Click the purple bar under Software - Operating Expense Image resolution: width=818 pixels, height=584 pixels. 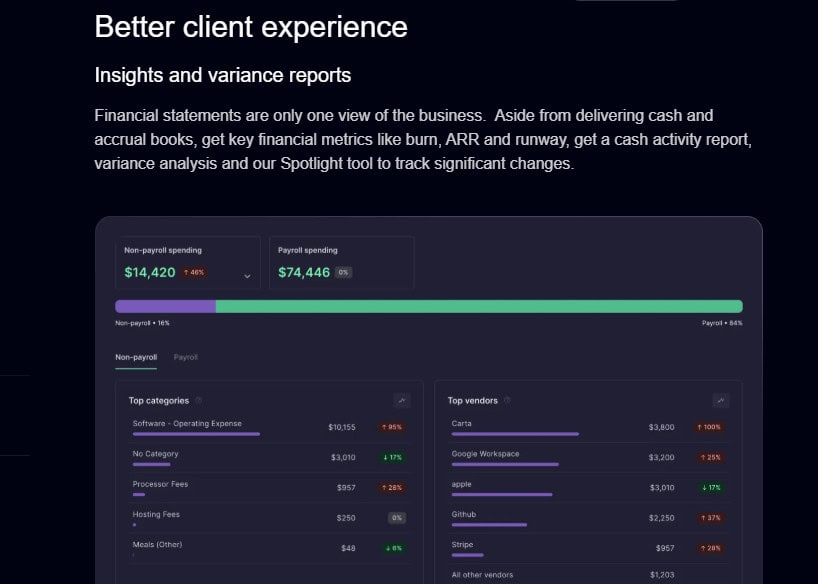click(196, 434)
